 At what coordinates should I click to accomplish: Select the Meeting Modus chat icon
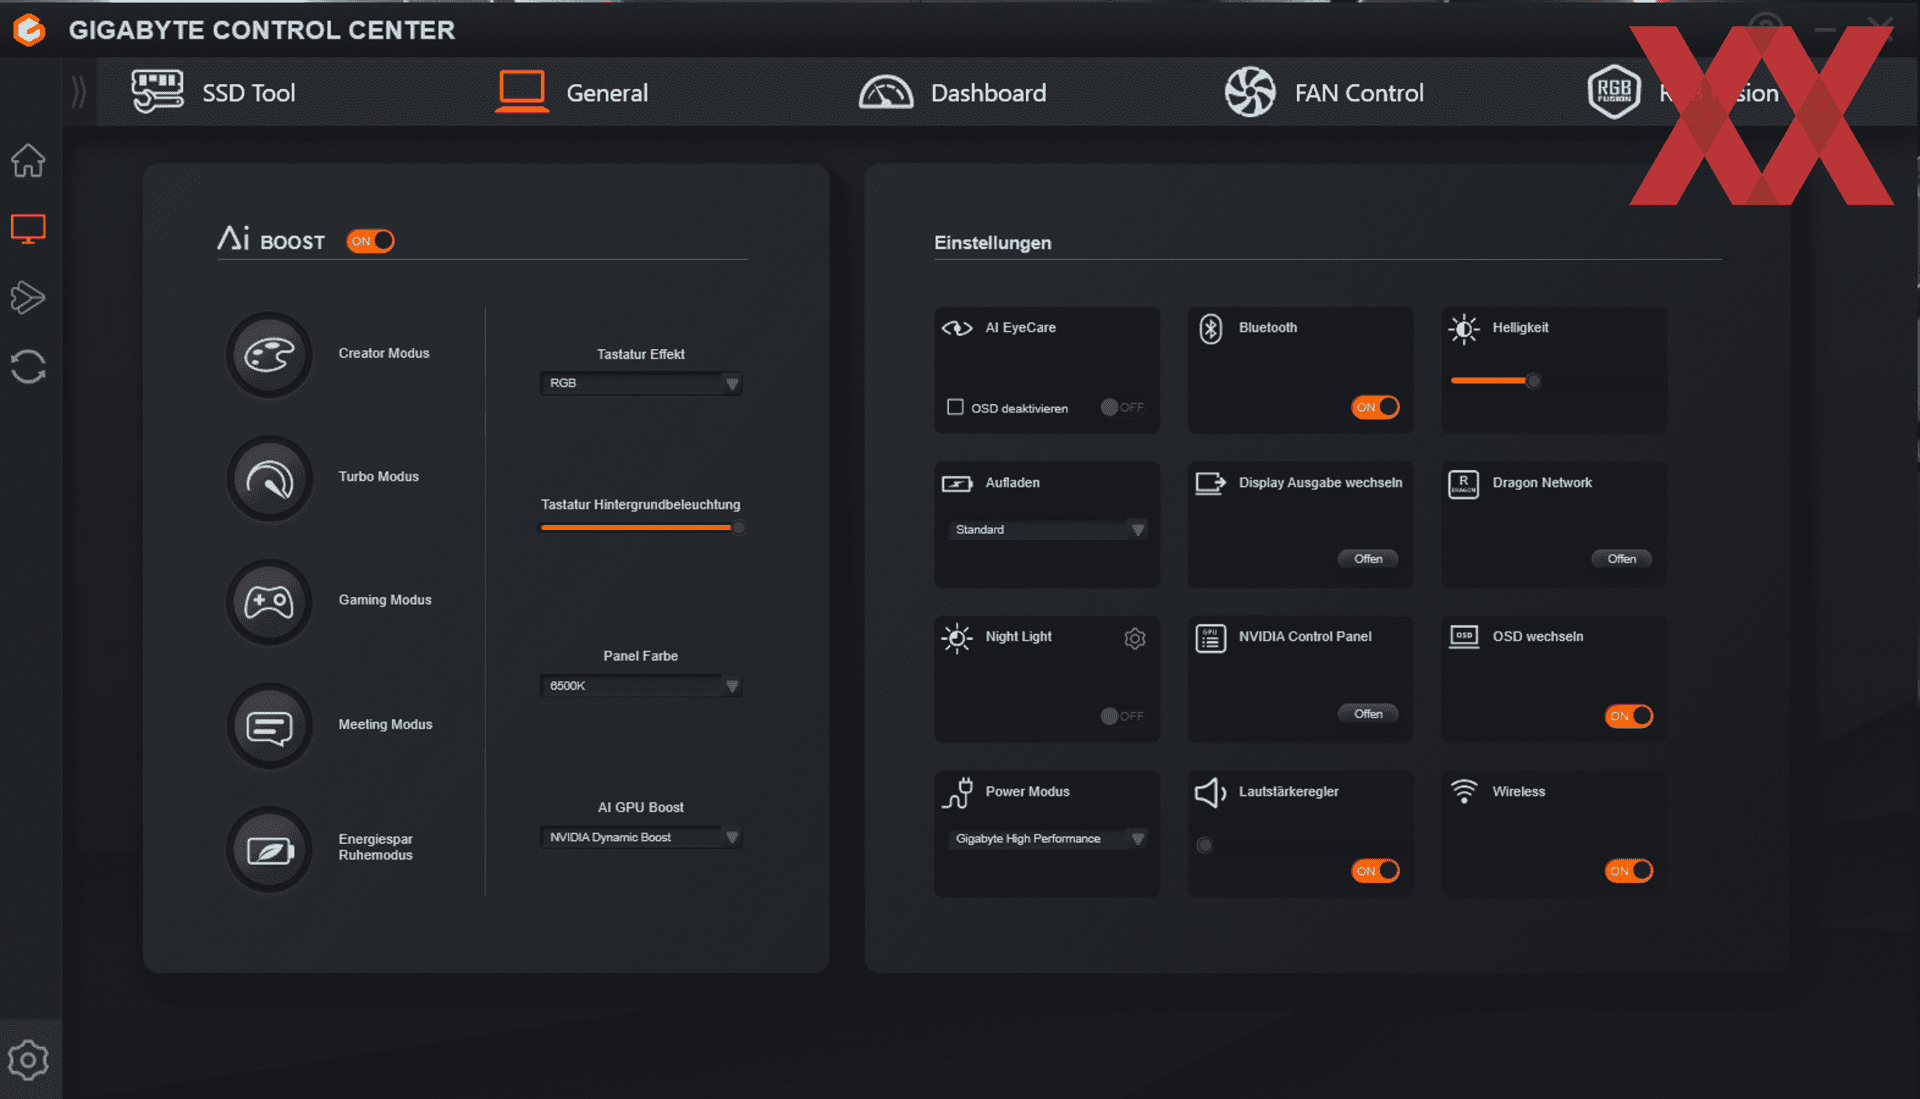[x=269, y=726]
